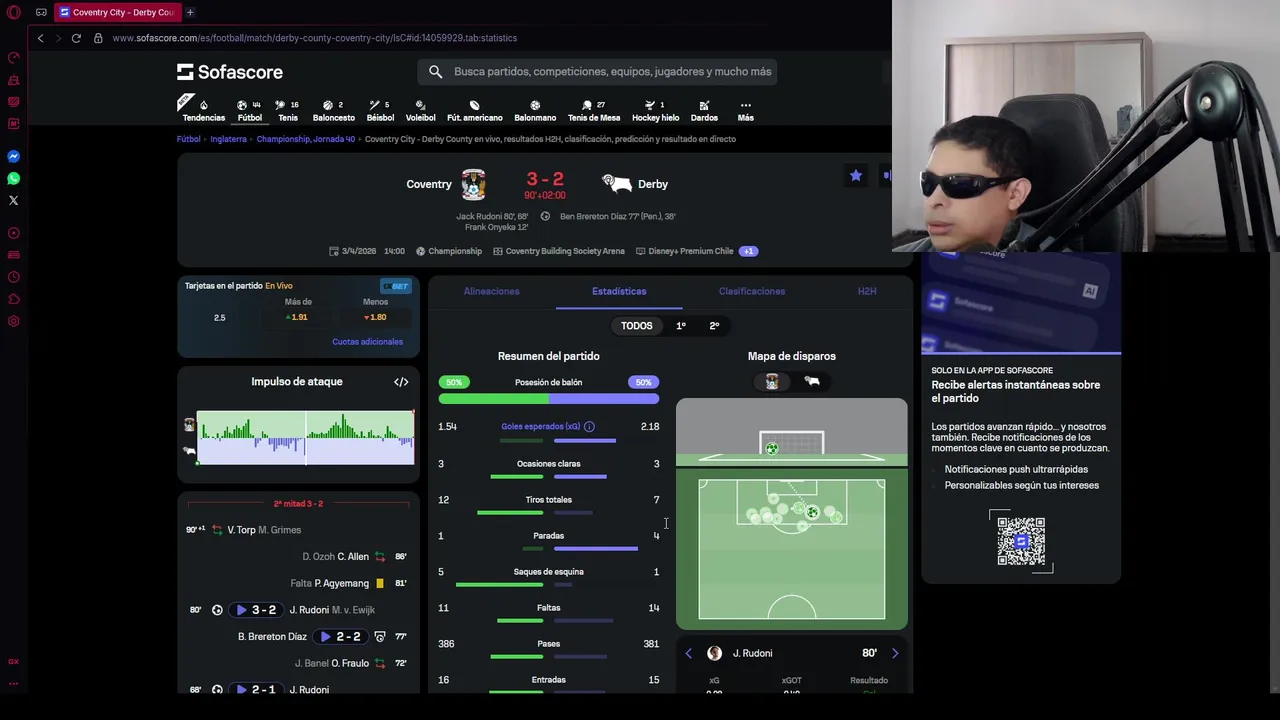Show Coventry shots in shot map toggle

[x=772, y=382]
